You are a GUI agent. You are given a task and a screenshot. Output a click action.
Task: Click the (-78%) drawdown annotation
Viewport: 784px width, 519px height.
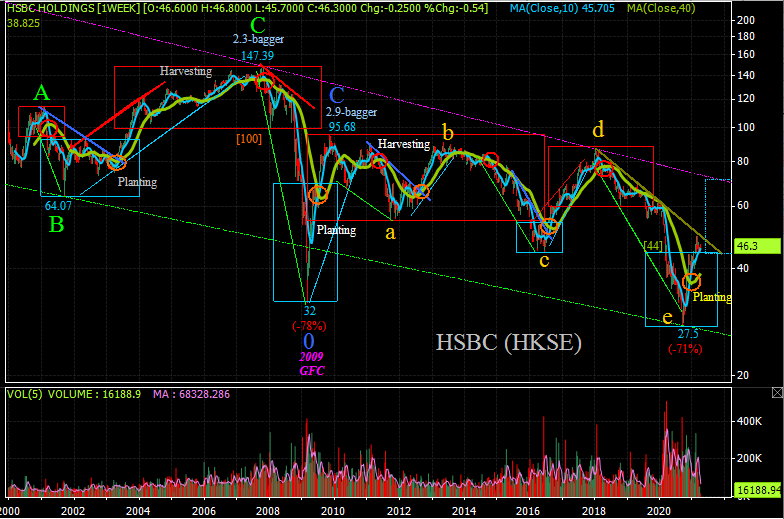[308, 325]
